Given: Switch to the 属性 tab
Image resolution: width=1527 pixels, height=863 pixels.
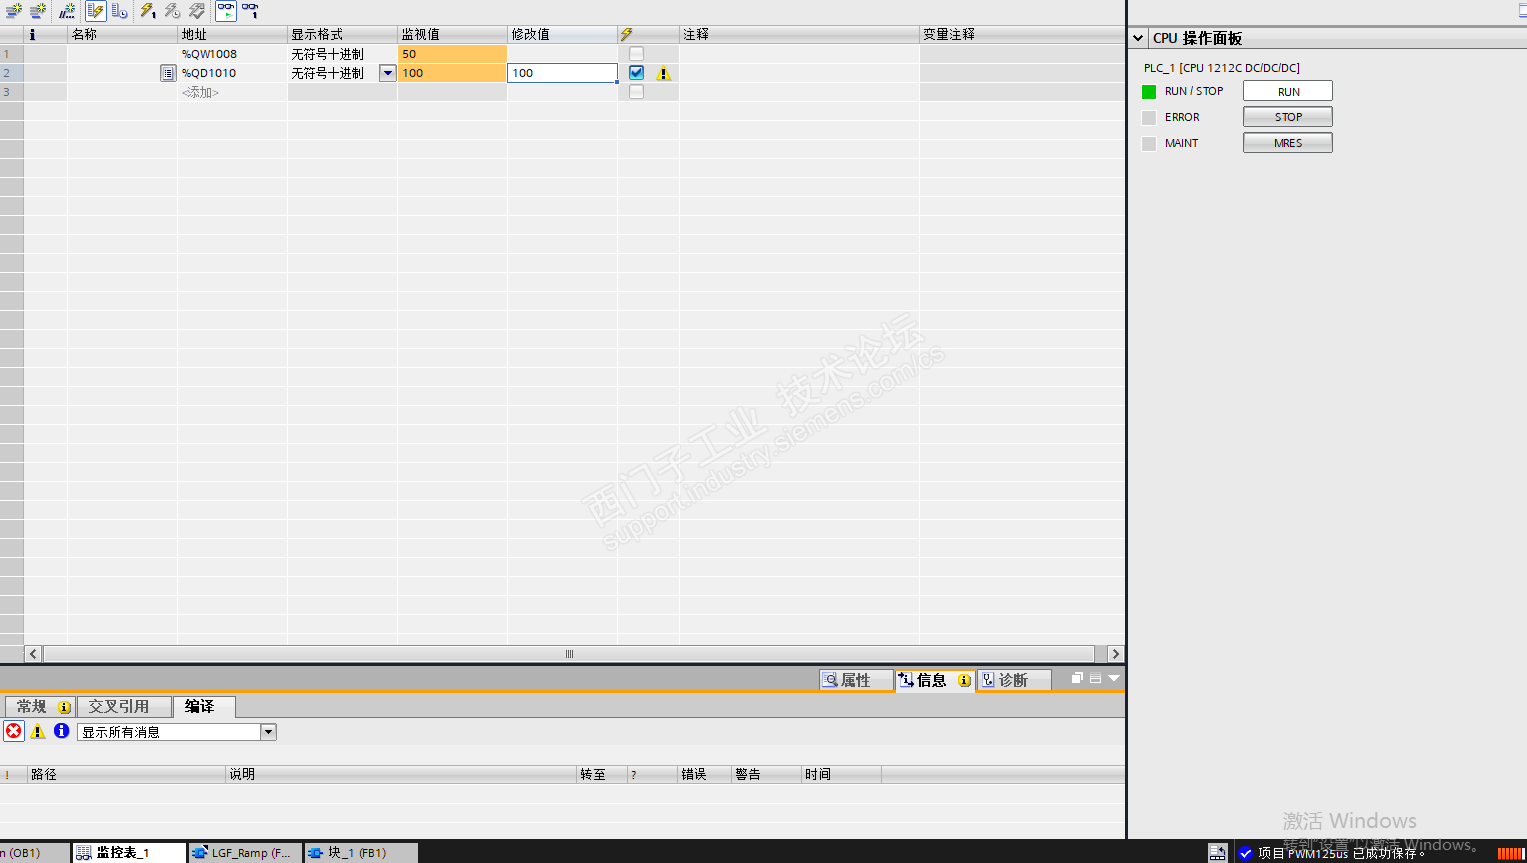Looking at the screenshot, I should pos(855,680).
